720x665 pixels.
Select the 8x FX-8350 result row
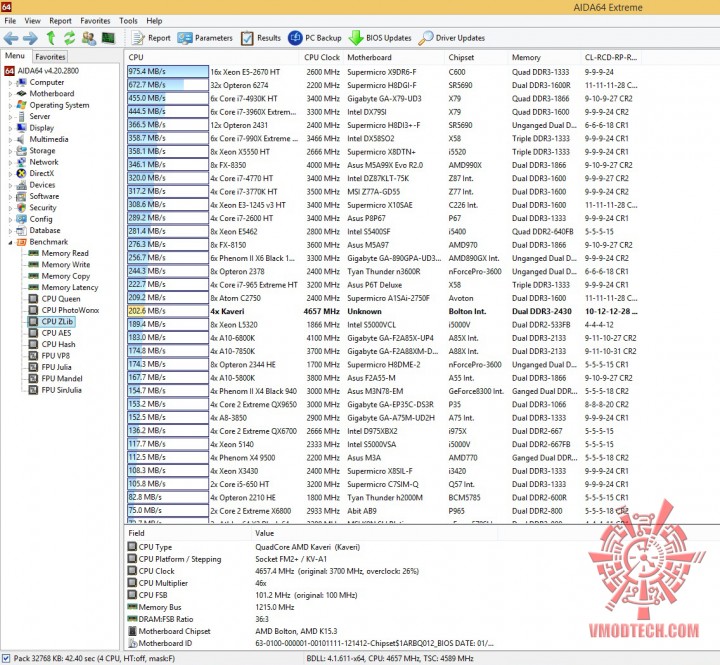383,165
